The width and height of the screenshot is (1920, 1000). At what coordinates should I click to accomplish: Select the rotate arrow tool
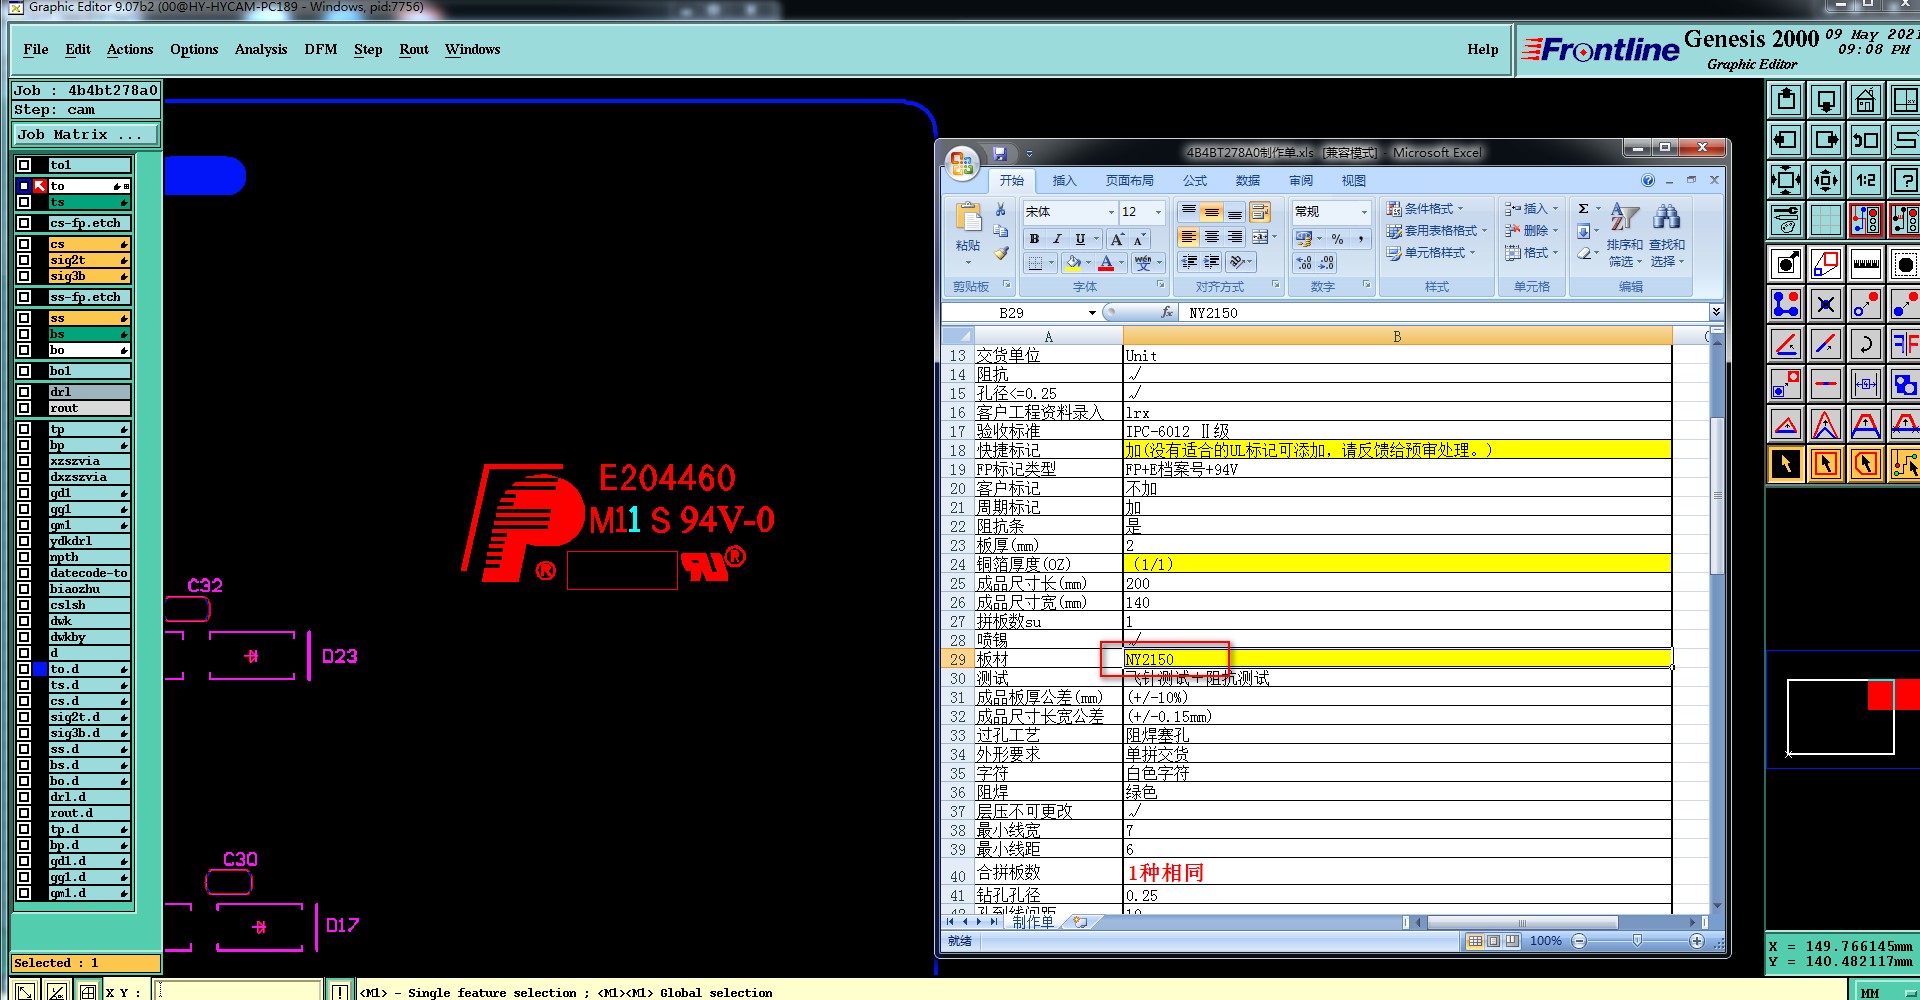1865,344
